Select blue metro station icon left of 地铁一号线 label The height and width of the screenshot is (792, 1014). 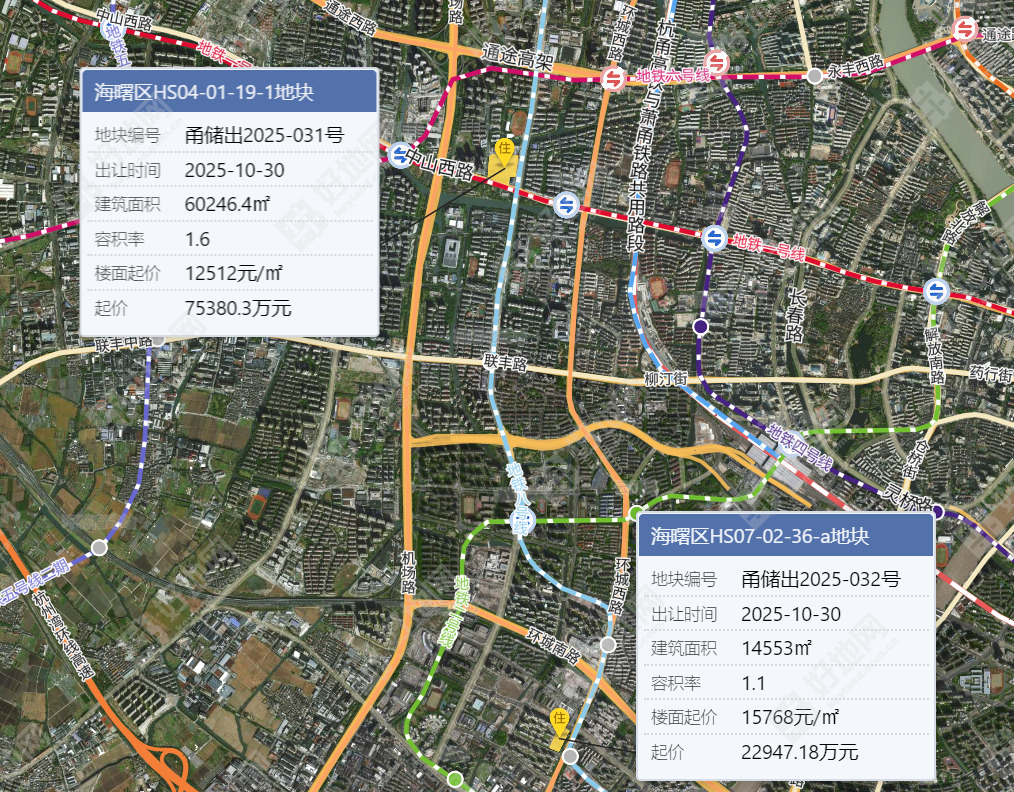tap(713, 238)
